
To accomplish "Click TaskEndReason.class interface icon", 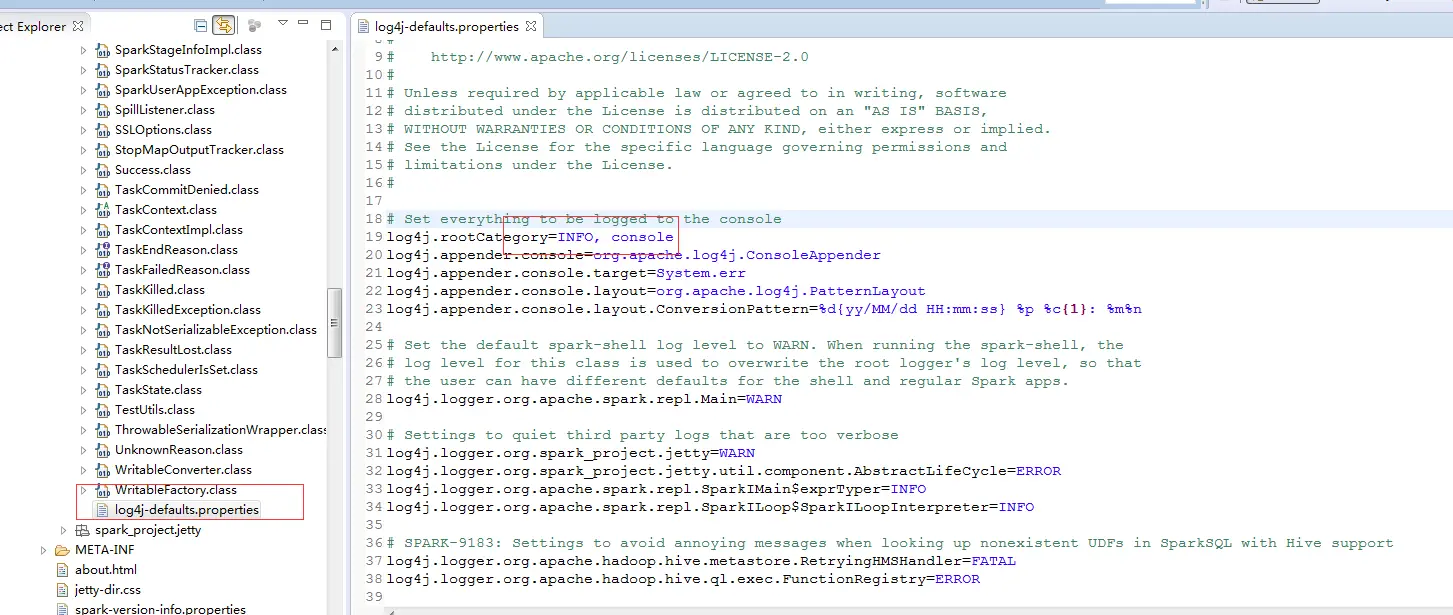I will click(102, 250).
